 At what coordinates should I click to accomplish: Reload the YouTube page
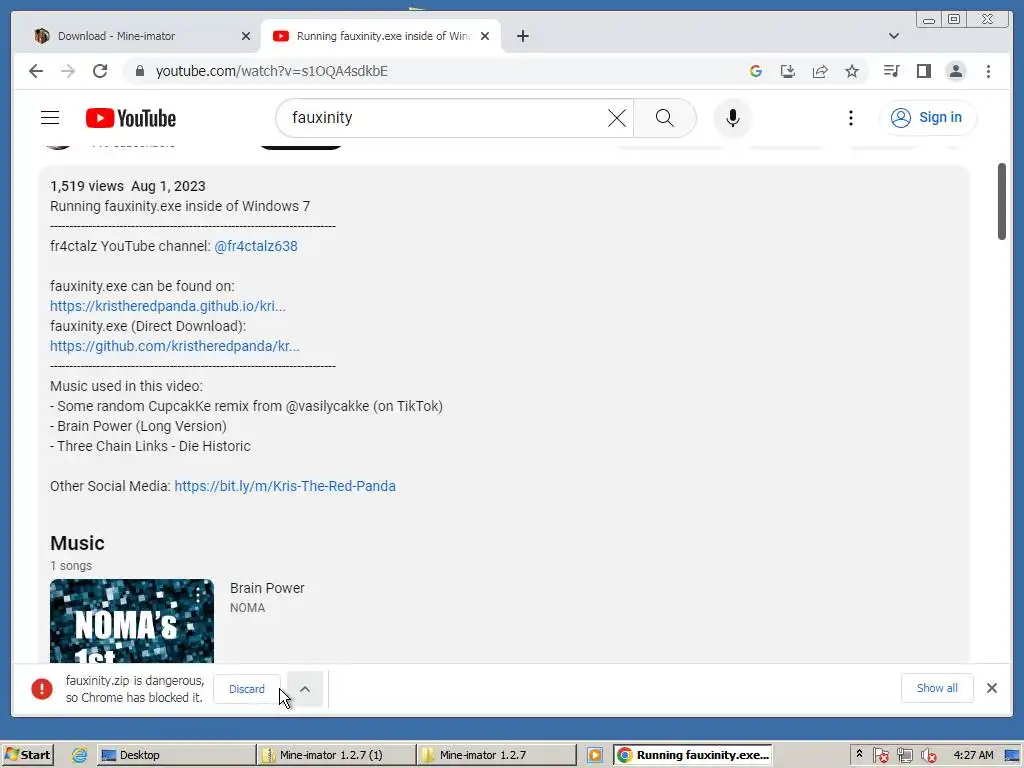point(100,71)
